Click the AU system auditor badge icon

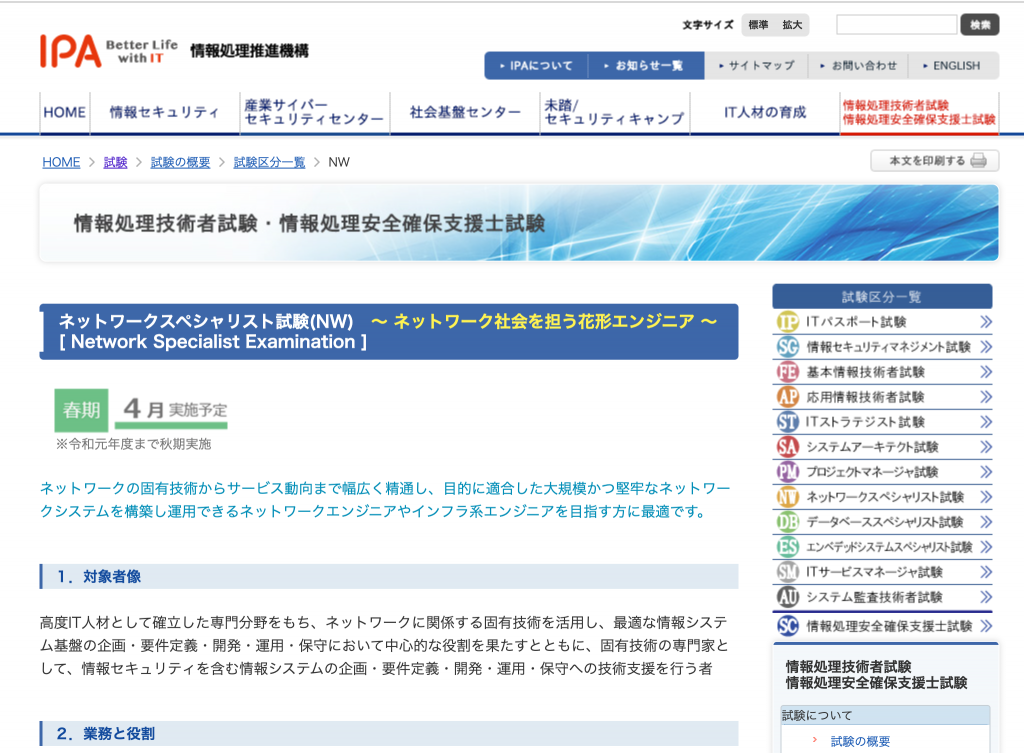[x=788, y=597]
